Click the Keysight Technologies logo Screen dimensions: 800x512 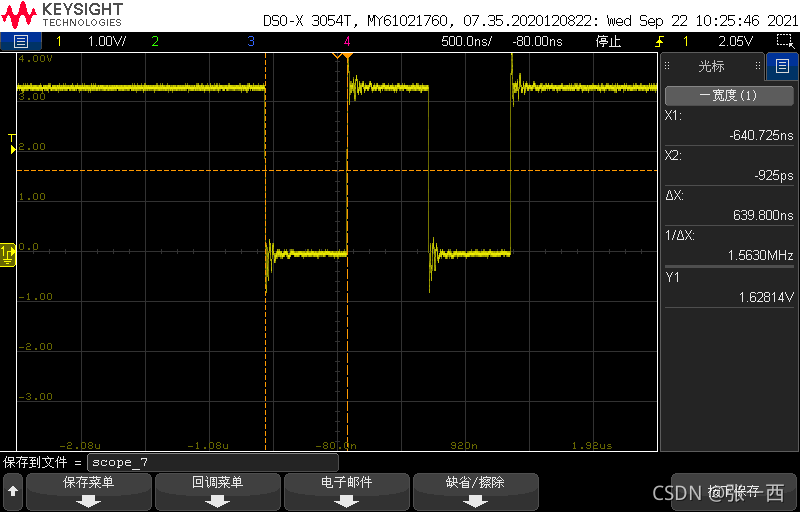click(x=62, y=15)
